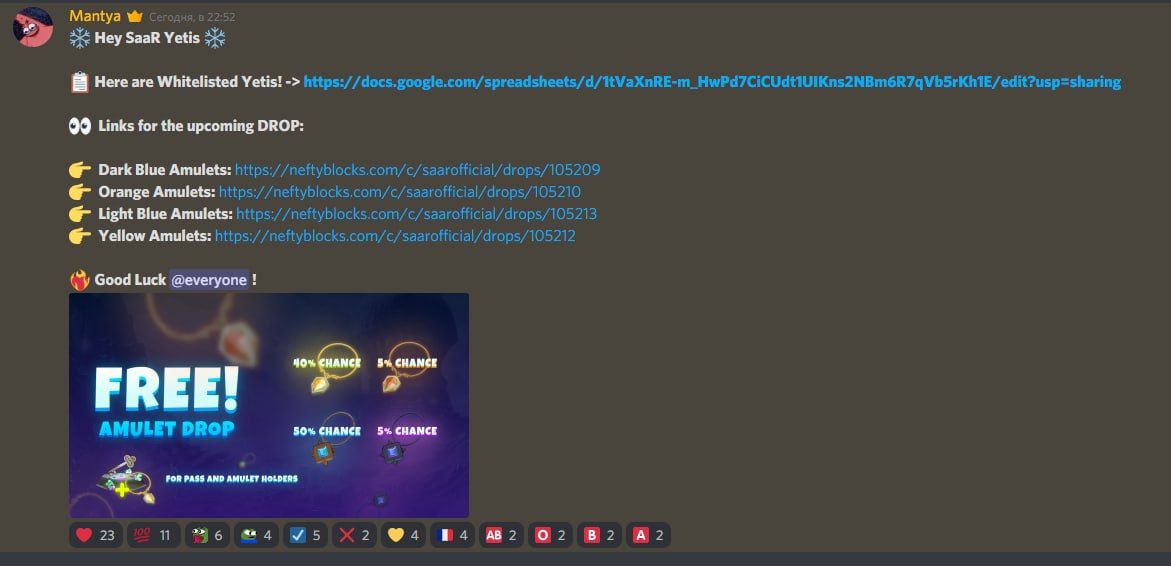The height and width of the screenshot is (566, 1171).
Task: Add the frog reaction with count 6
Action: click(x=207, y=535)
